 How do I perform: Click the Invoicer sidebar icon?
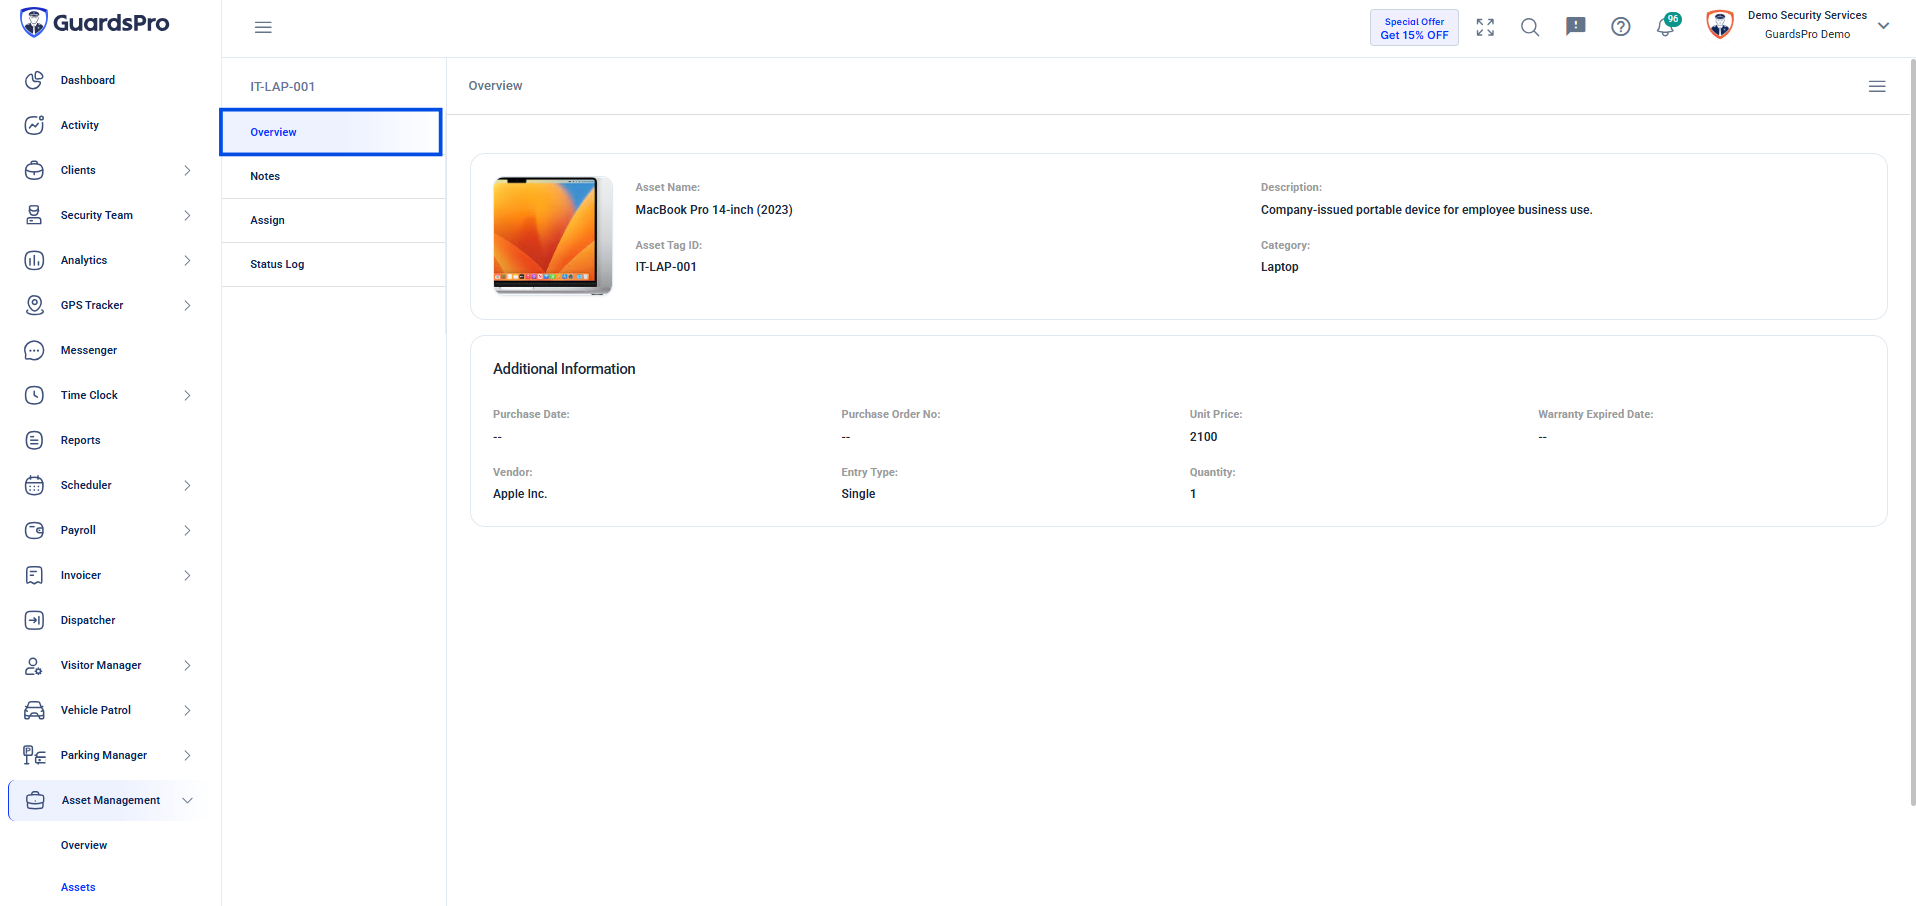click(x=34, y=575)
